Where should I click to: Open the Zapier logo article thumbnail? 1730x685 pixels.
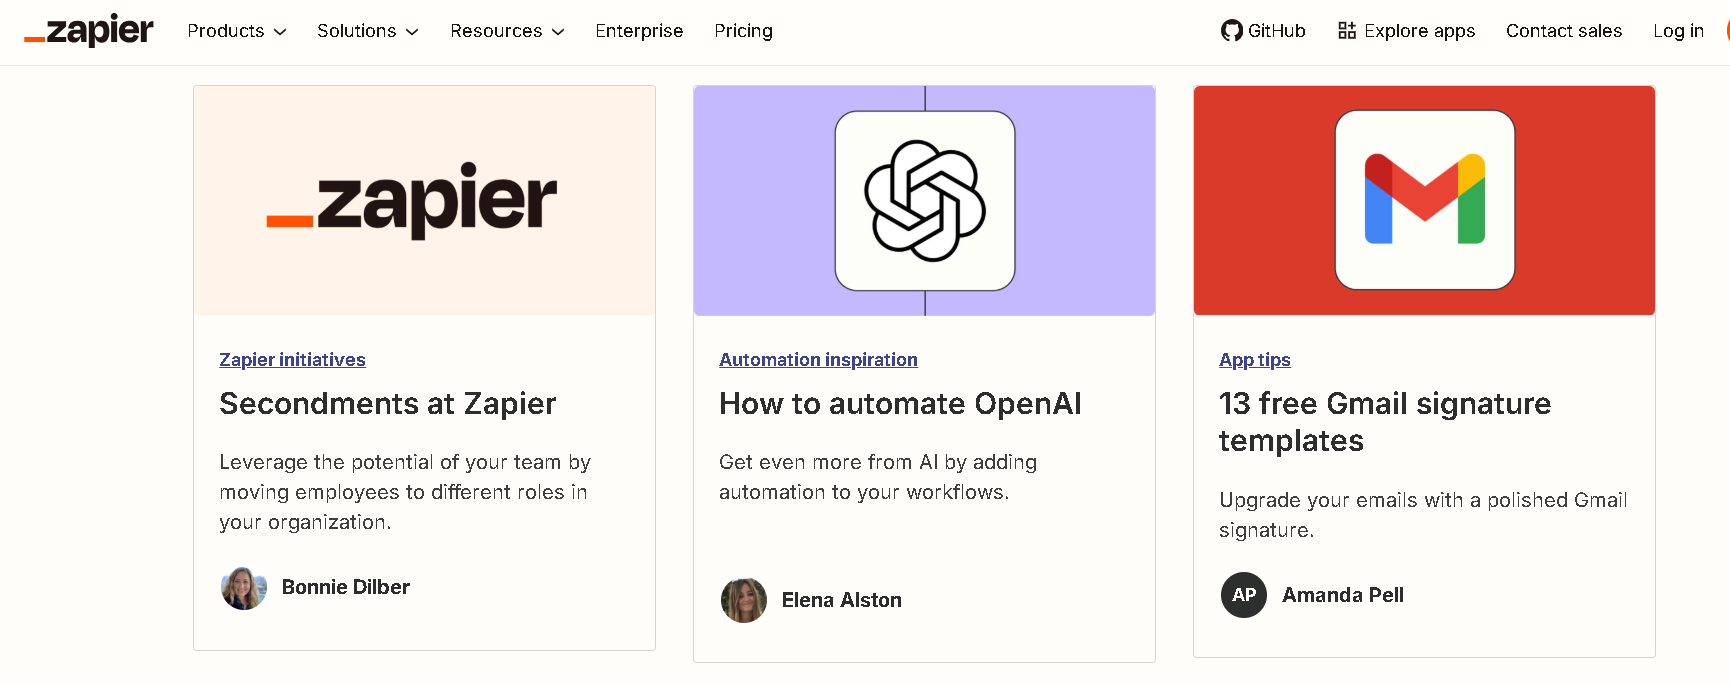click(x=424, y=201)
